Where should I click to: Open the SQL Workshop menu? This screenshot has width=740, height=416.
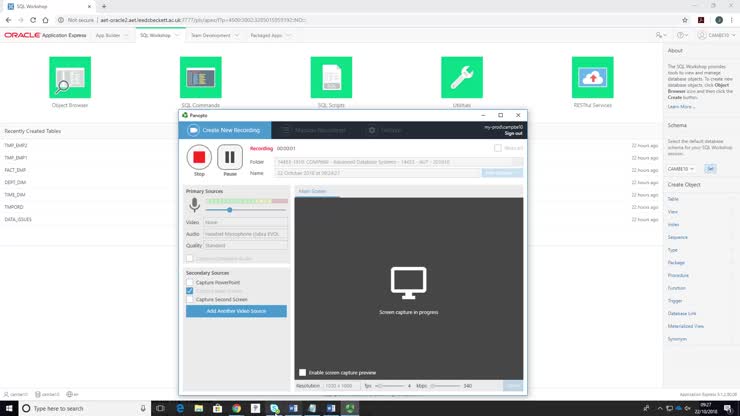pos(160,35)
